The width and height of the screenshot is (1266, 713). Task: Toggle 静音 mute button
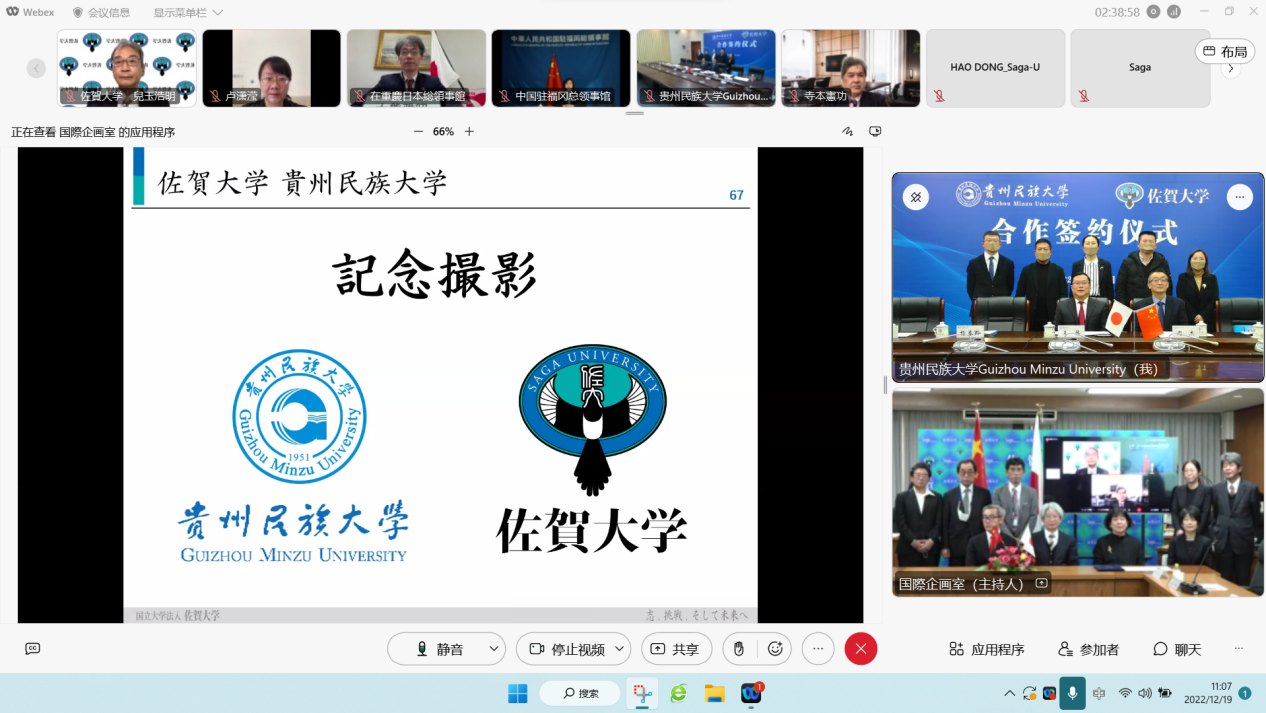pyautogui.click(x=439, y=649)
